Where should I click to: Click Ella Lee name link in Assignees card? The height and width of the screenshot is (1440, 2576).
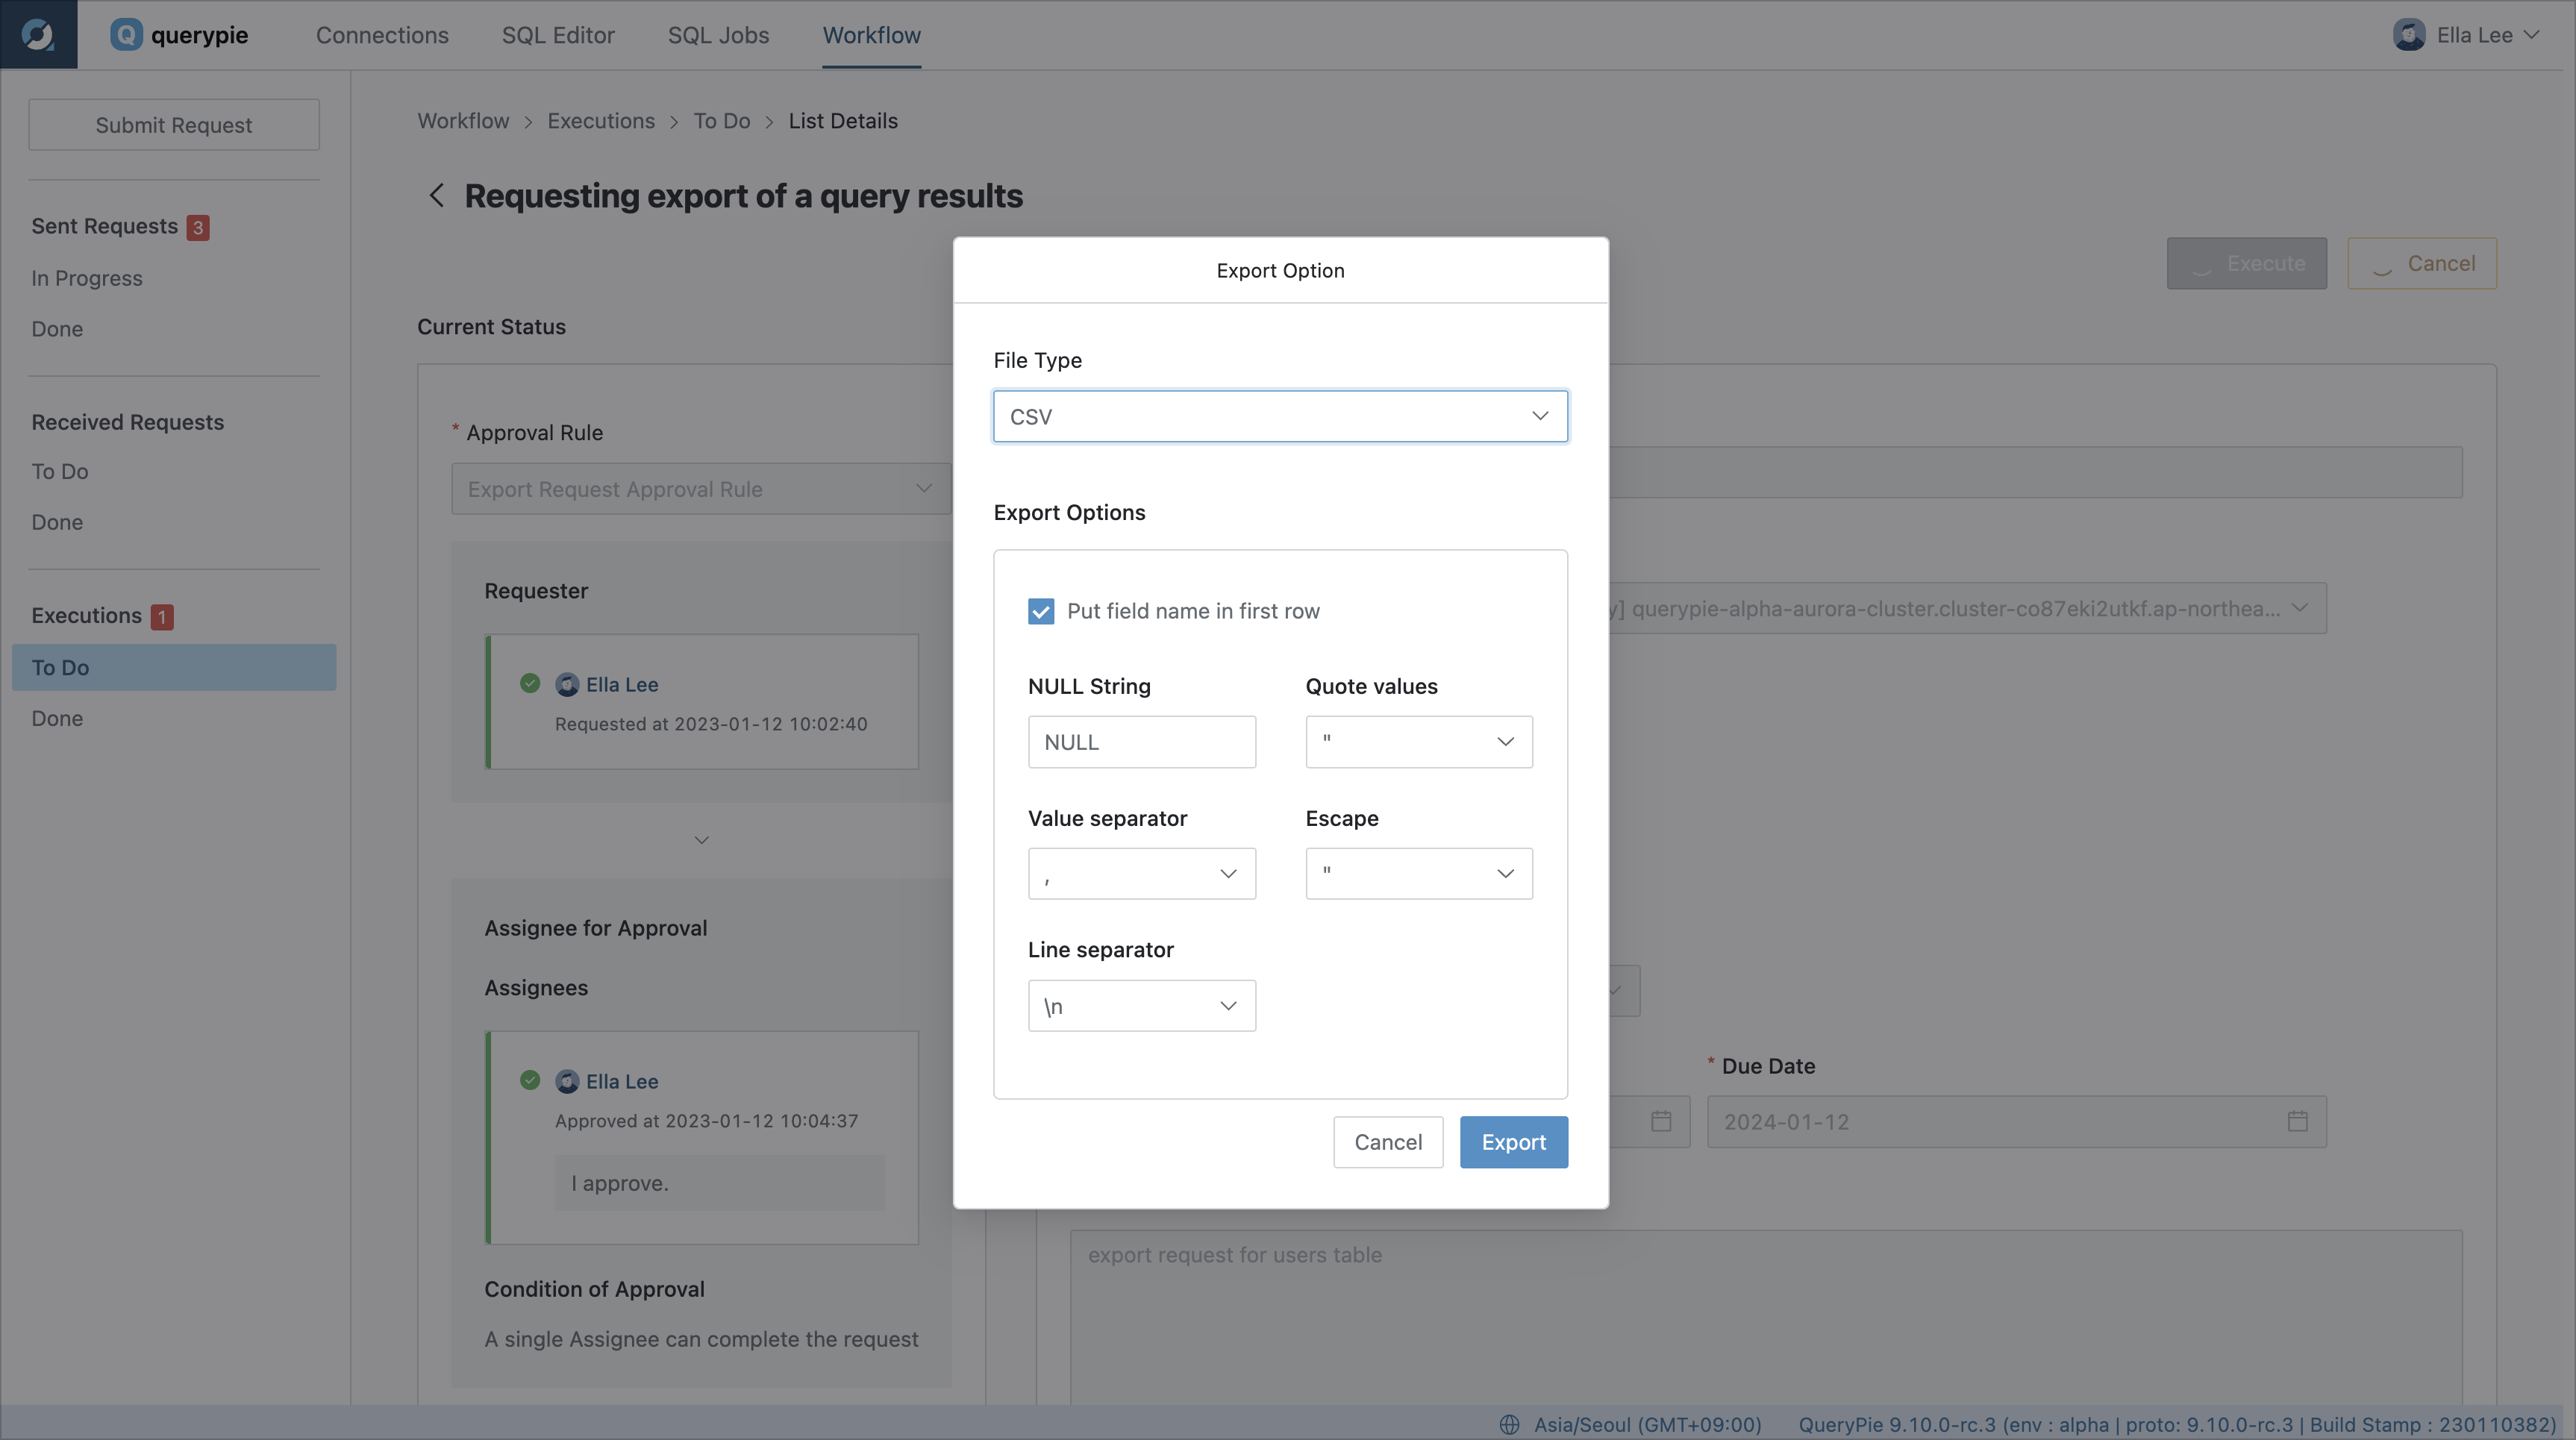click(622, 1082)
